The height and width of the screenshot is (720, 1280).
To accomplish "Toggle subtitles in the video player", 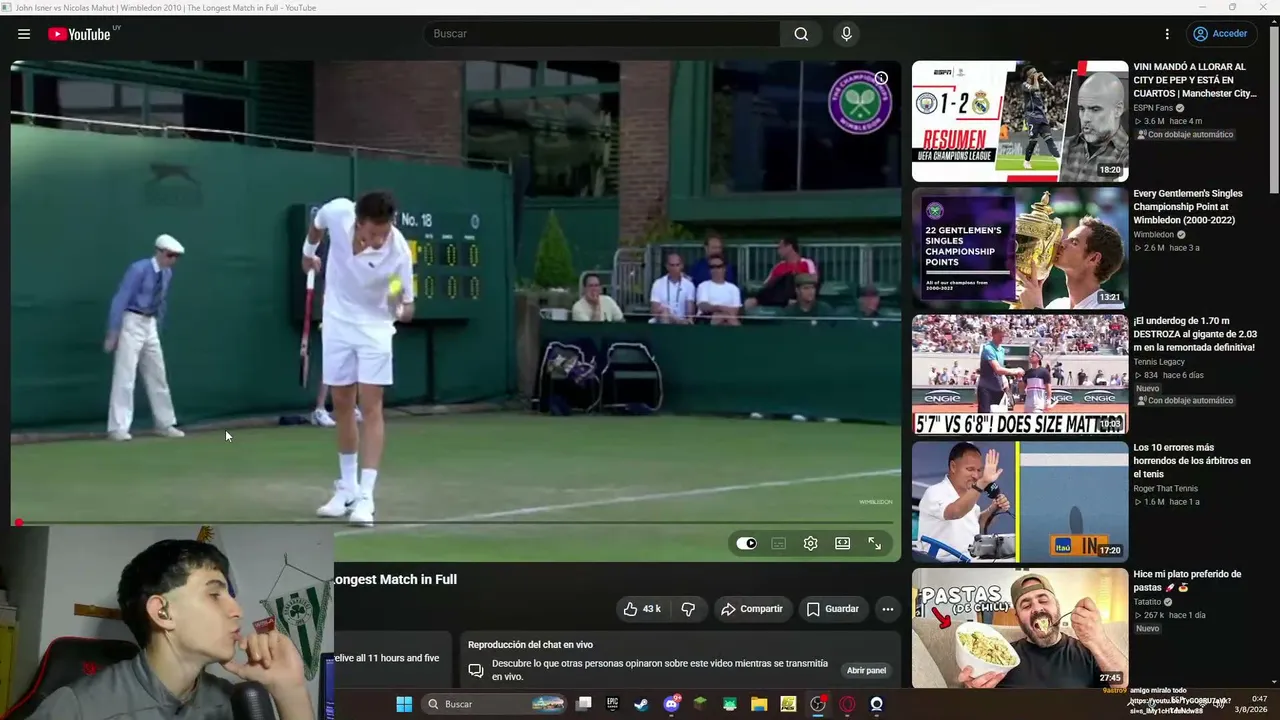I will pos(779,543).
